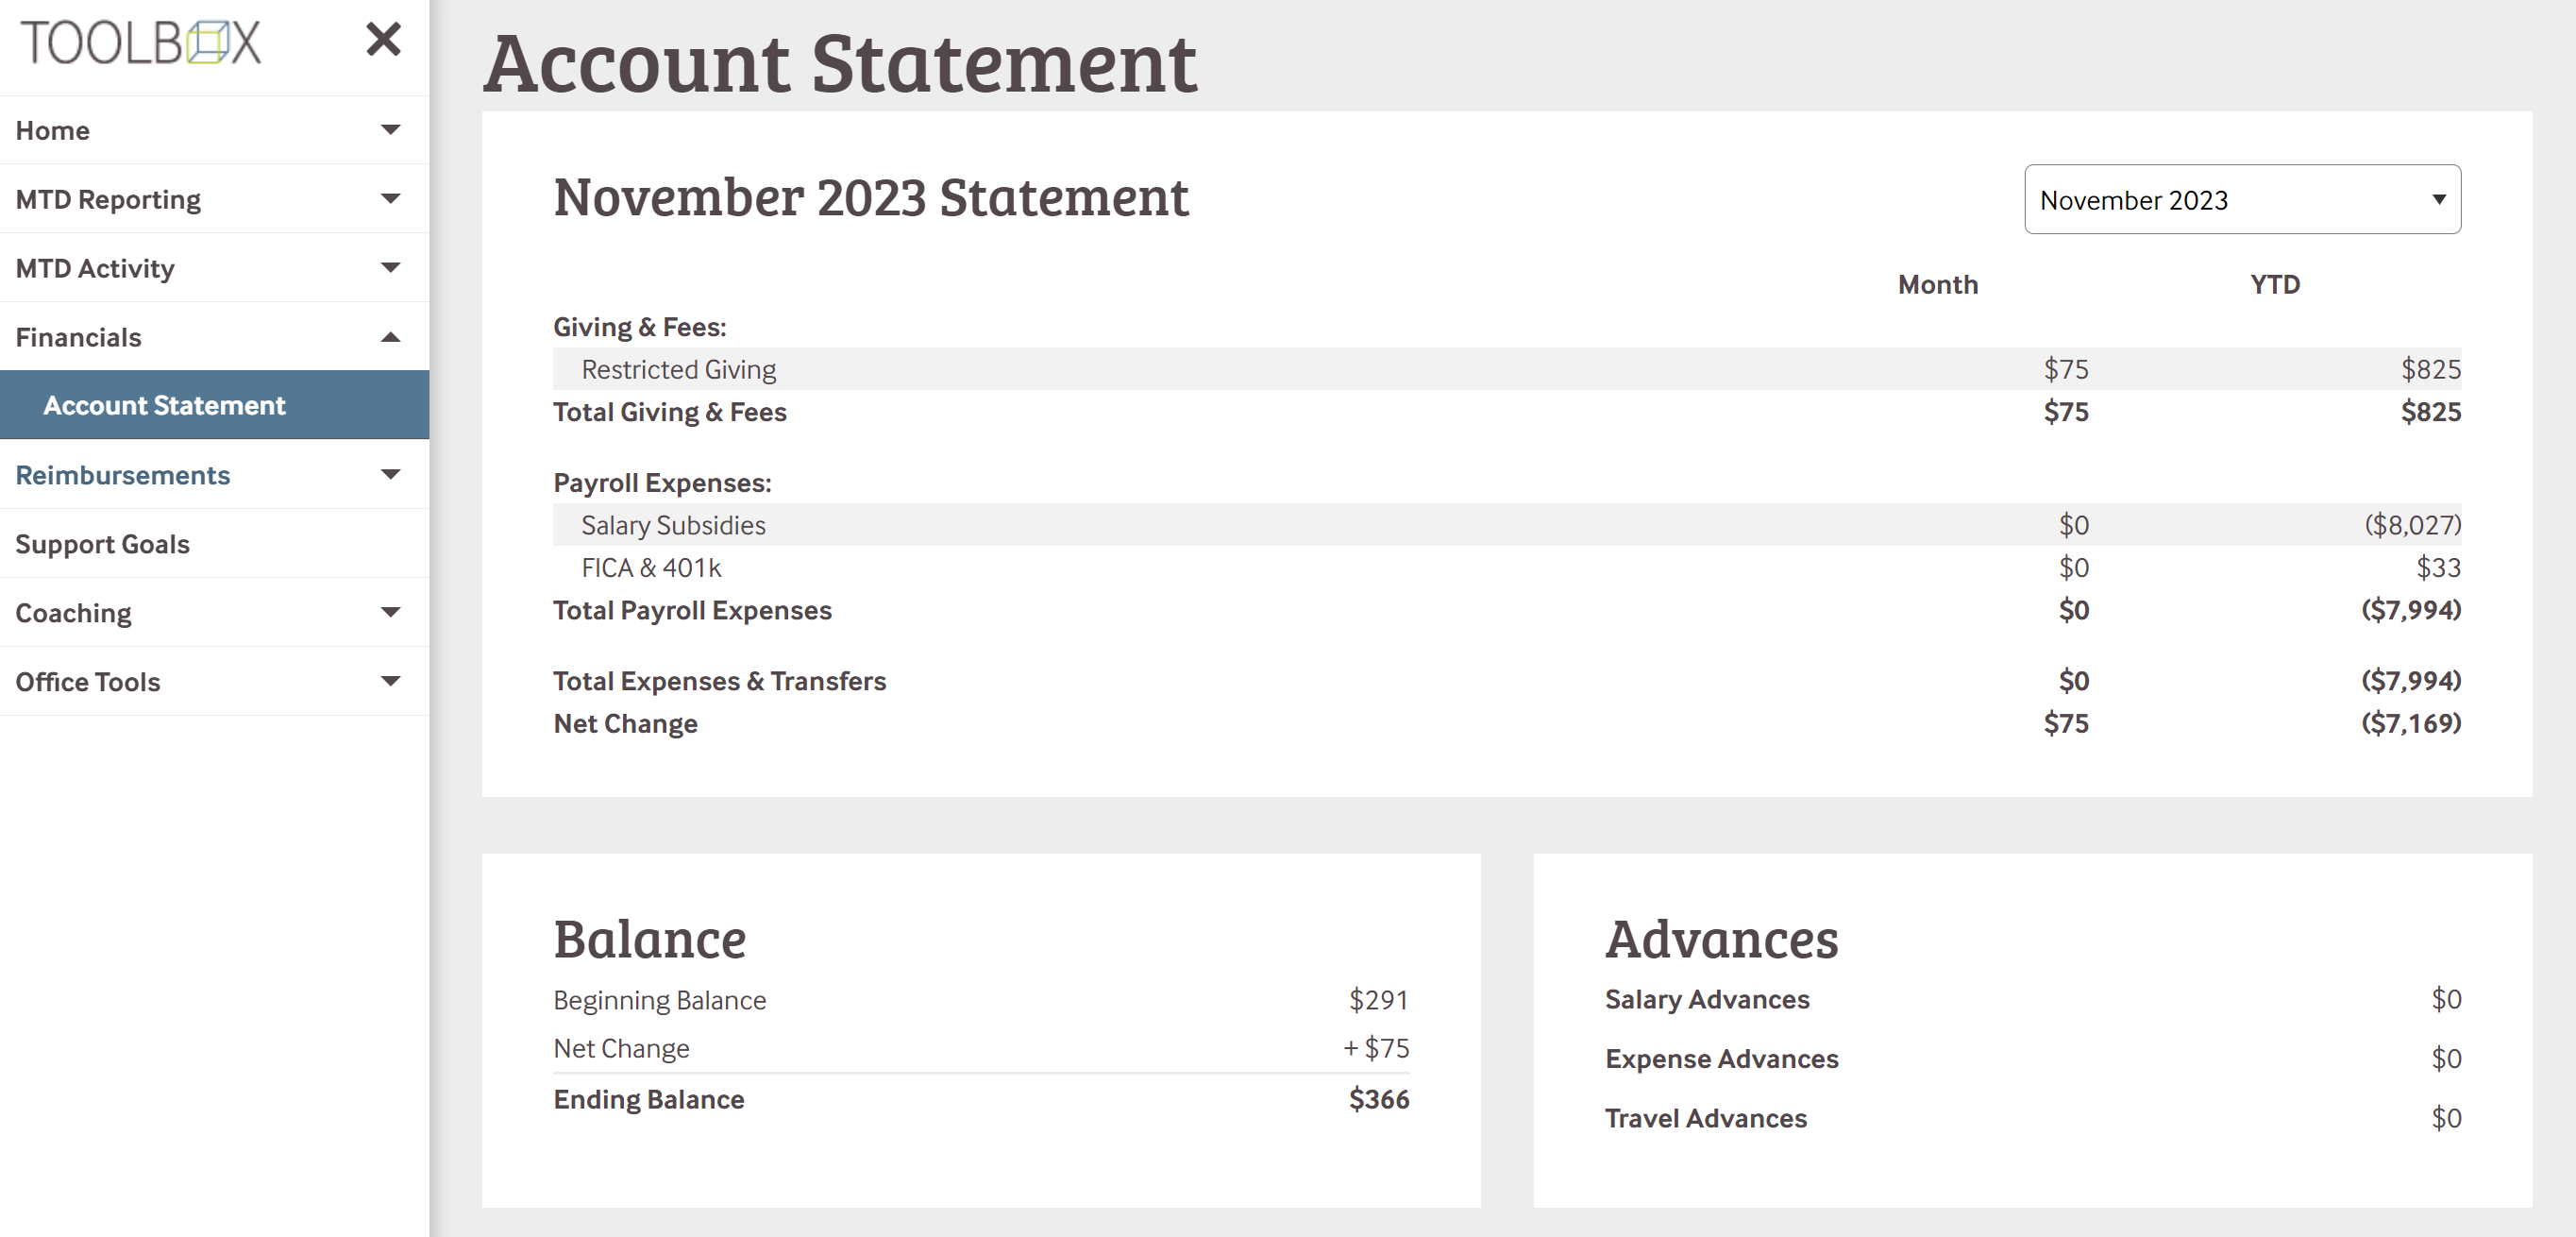
Task: Open the Support Goals page
Action: [x=103, y=544]
